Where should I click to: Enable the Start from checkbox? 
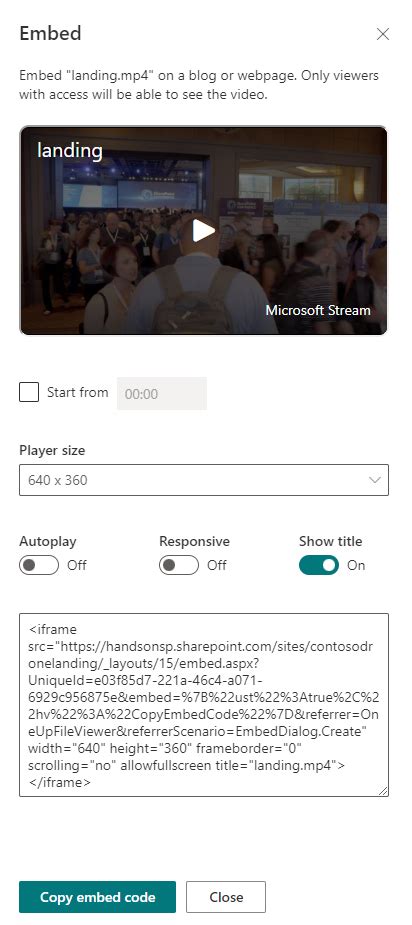[29, 392]
